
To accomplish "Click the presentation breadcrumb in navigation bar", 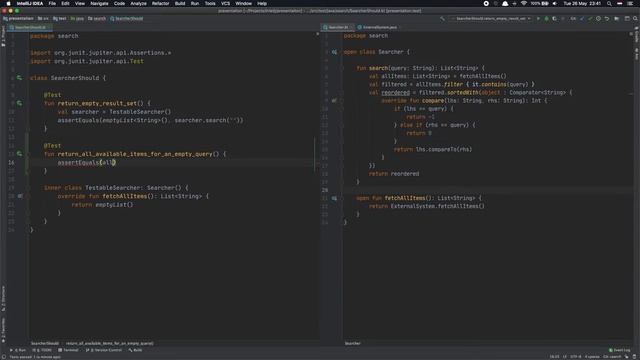I will click(x=18, y=18).
